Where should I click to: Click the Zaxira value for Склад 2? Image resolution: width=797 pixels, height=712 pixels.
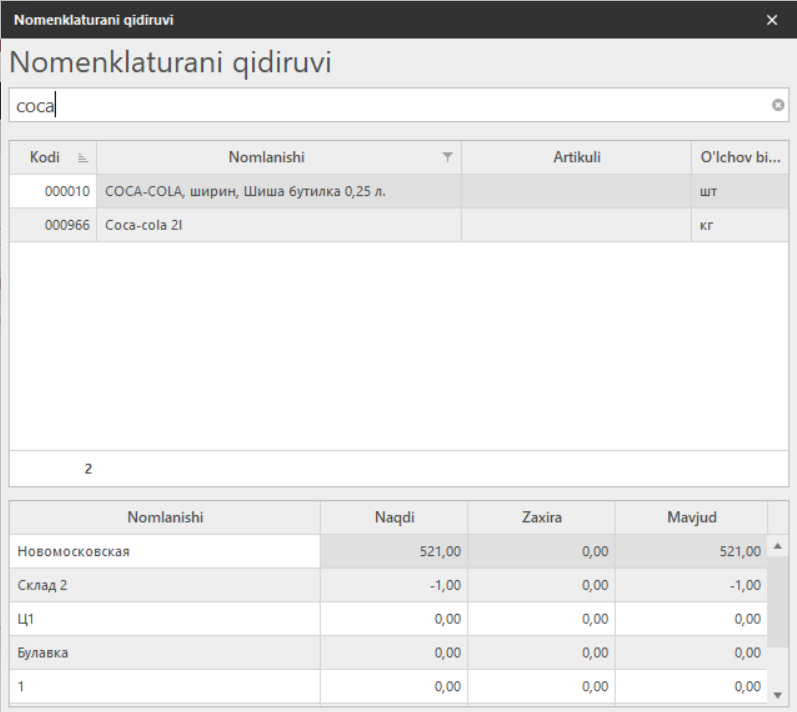tap(541, 585)
